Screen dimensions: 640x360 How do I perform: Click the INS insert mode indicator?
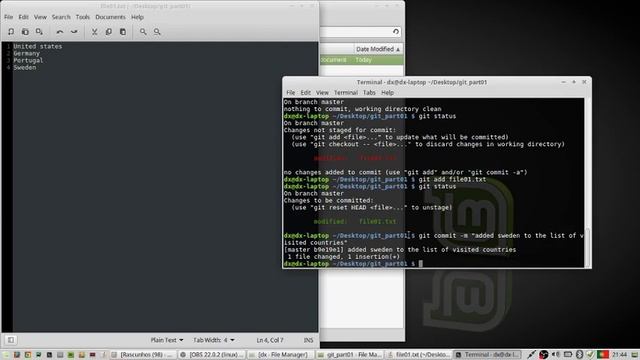click(x=309, y=340)
